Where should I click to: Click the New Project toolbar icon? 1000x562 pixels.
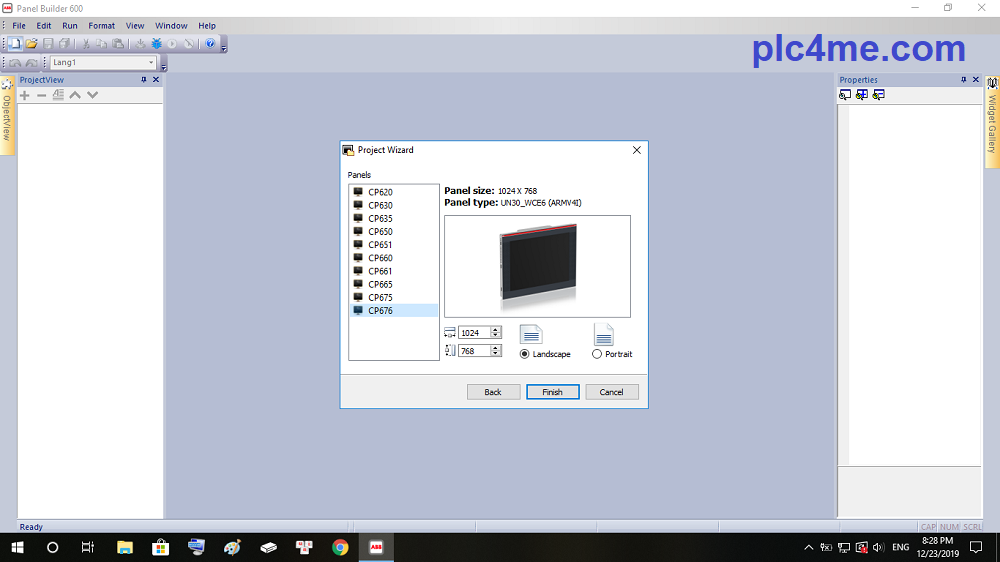point(16,44)
